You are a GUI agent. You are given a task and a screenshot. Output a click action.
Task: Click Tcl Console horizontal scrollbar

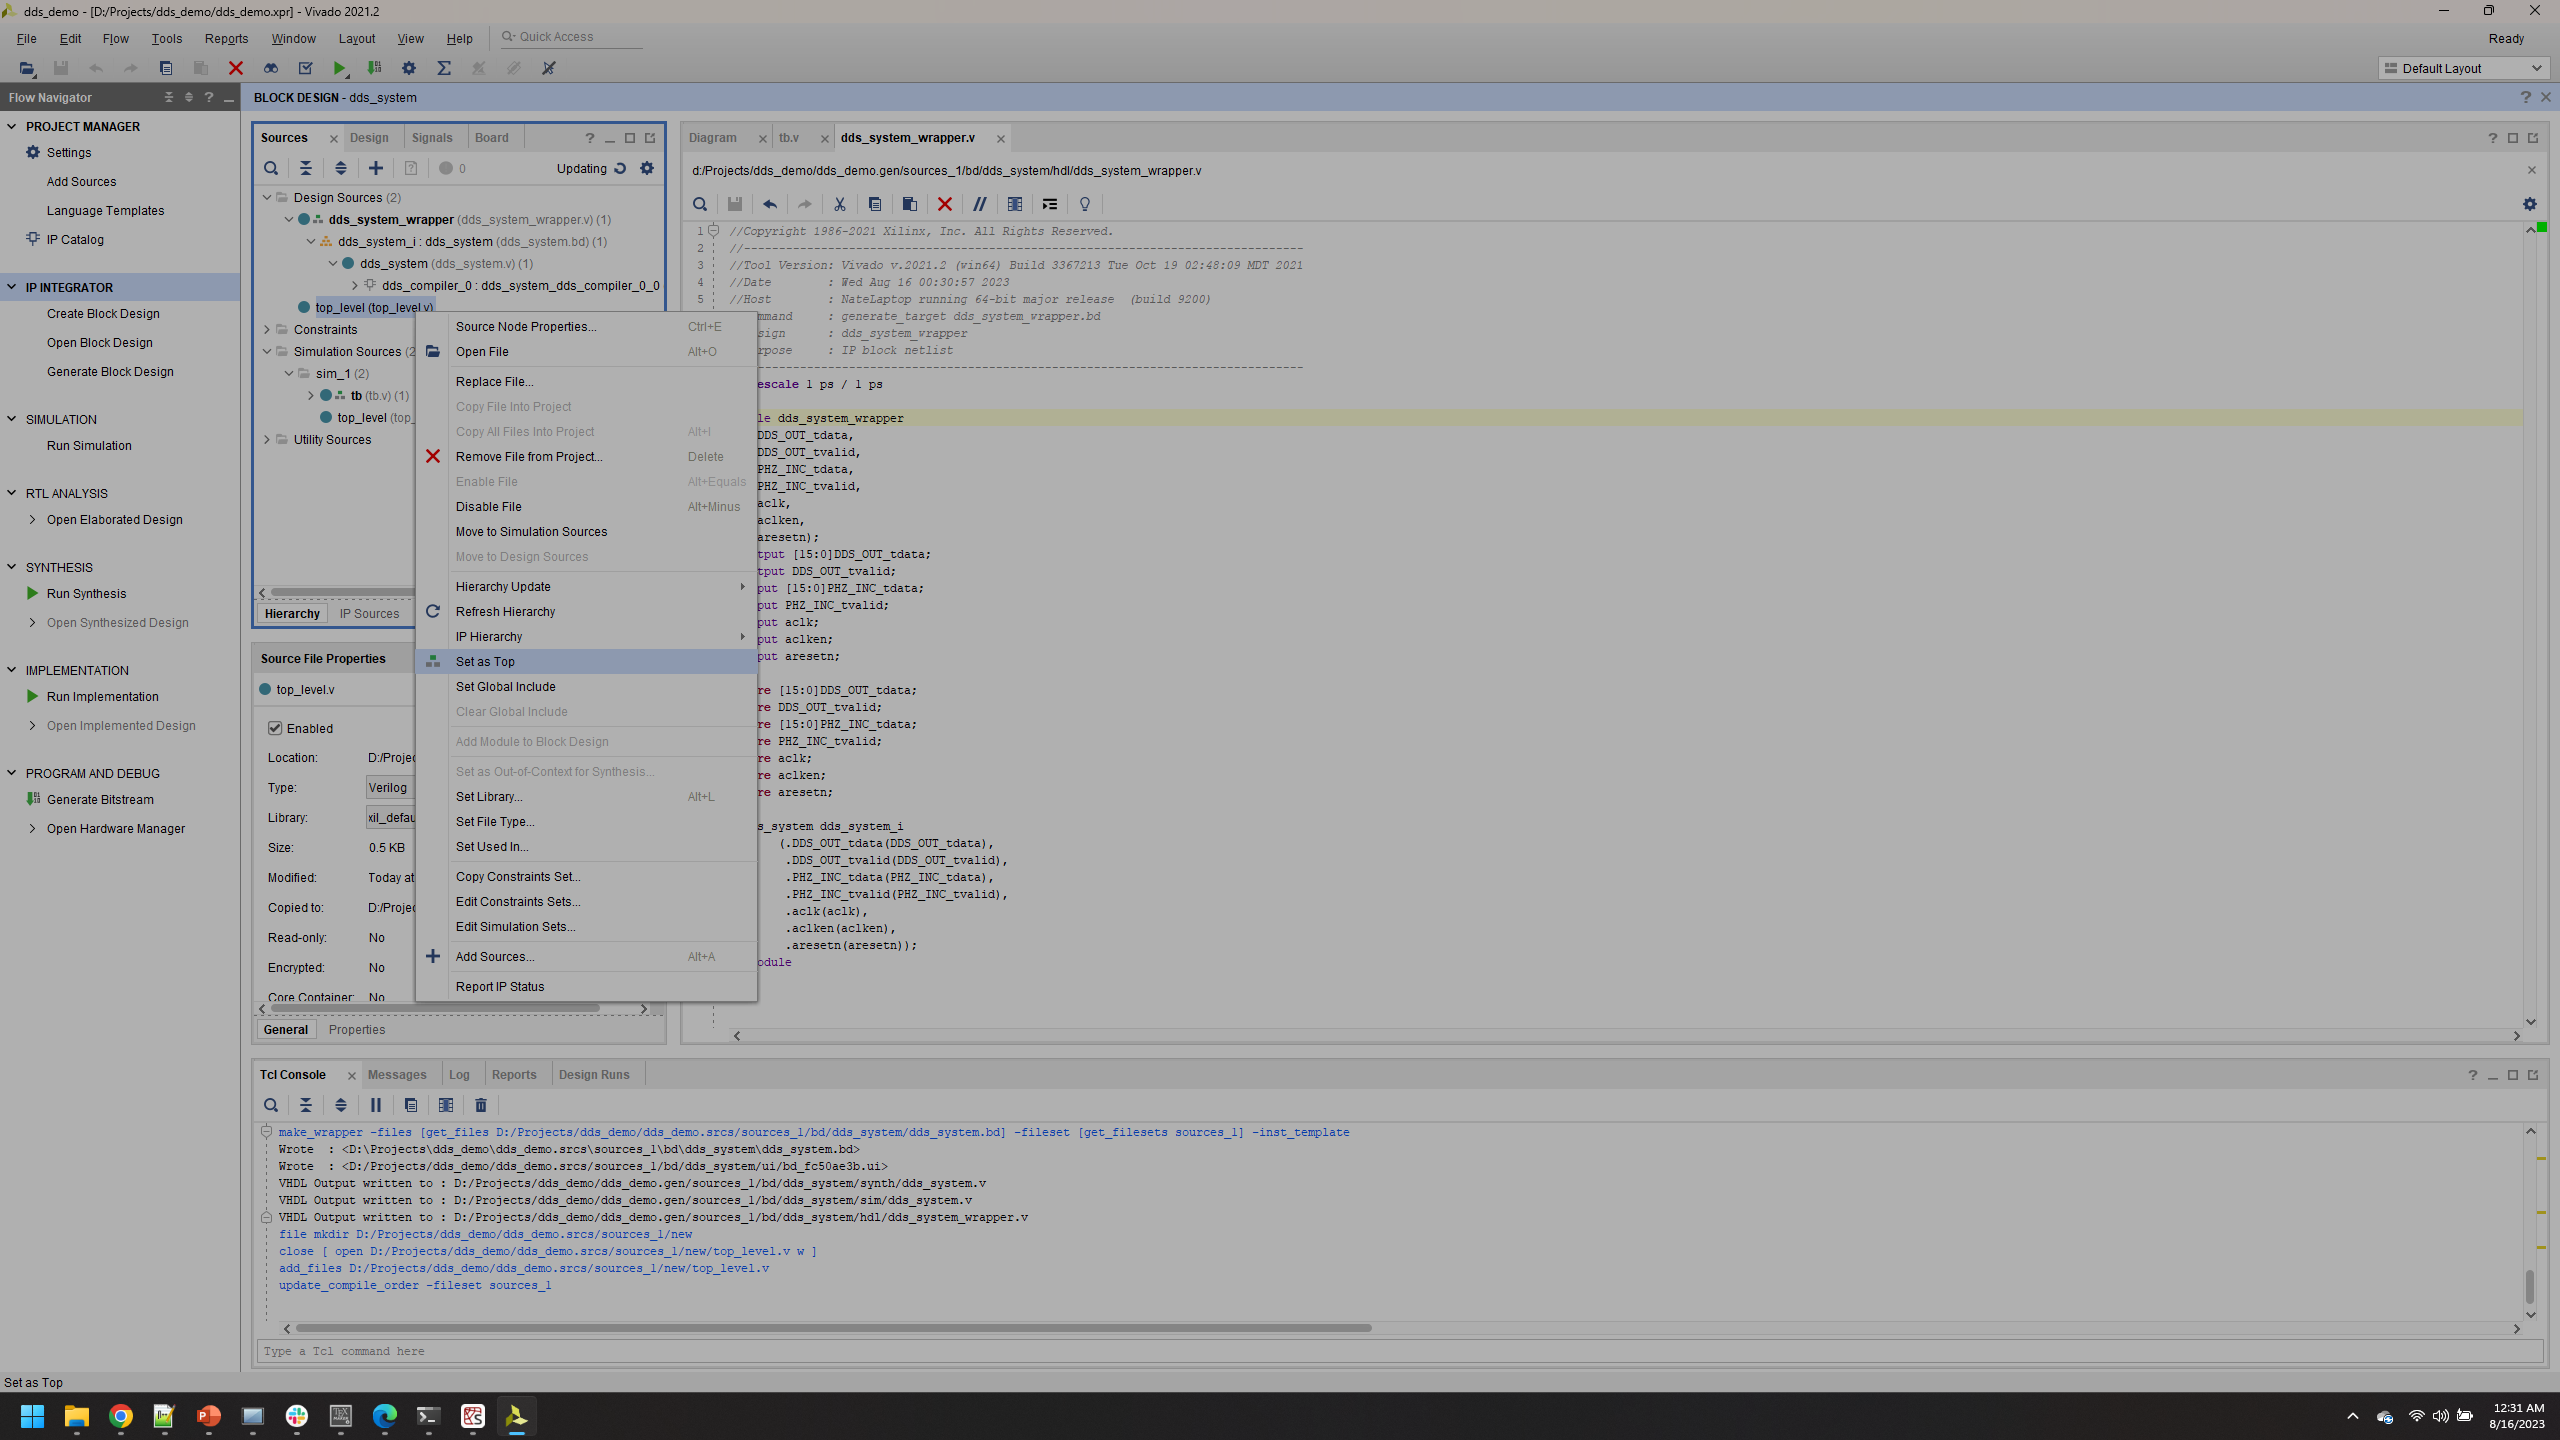832,1328
